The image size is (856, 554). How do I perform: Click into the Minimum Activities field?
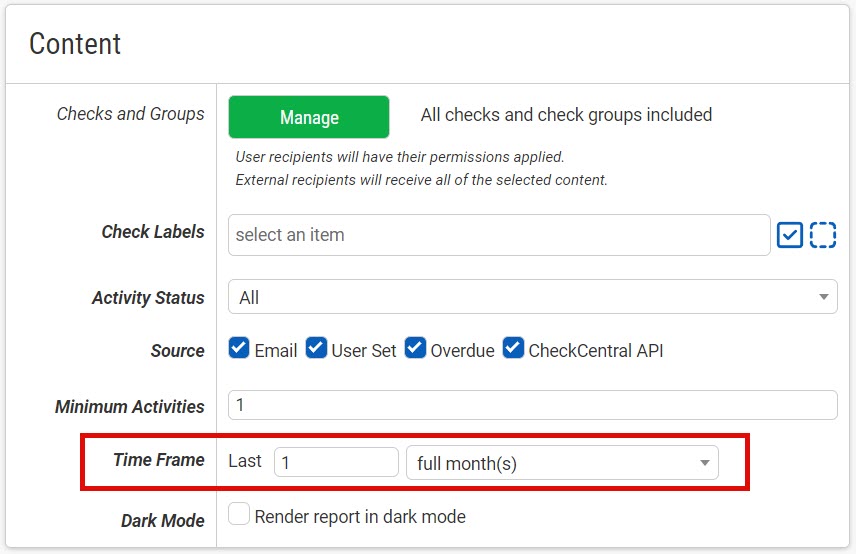(532, 405)
